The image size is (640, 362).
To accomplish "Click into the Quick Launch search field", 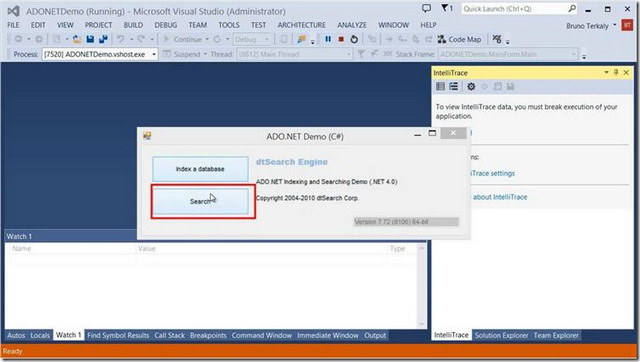I will (514, 9).
